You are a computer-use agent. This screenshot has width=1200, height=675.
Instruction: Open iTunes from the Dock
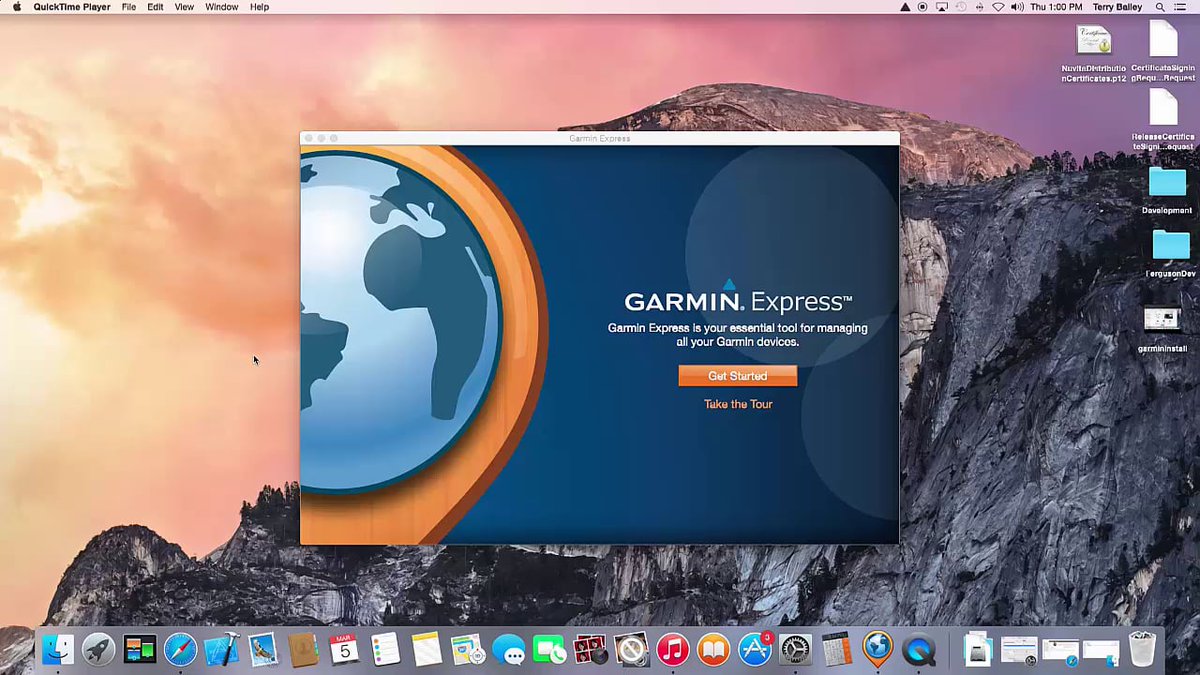pyautogui.click(x=673, y=650)
